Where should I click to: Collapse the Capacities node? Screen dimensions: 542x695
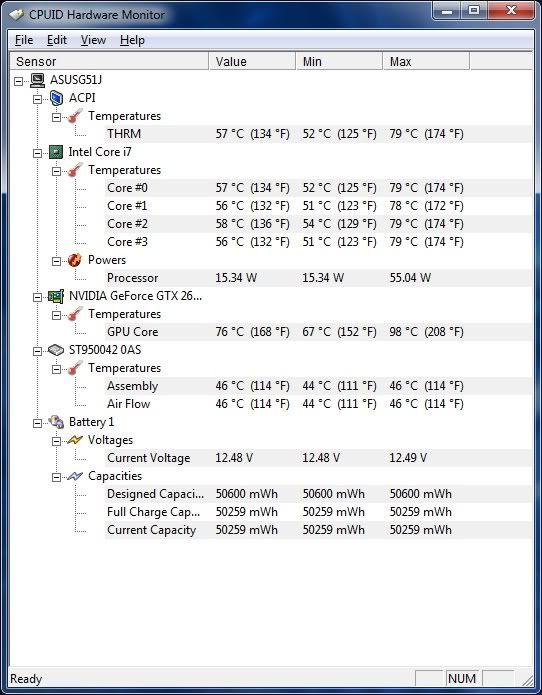click(56, 477)
